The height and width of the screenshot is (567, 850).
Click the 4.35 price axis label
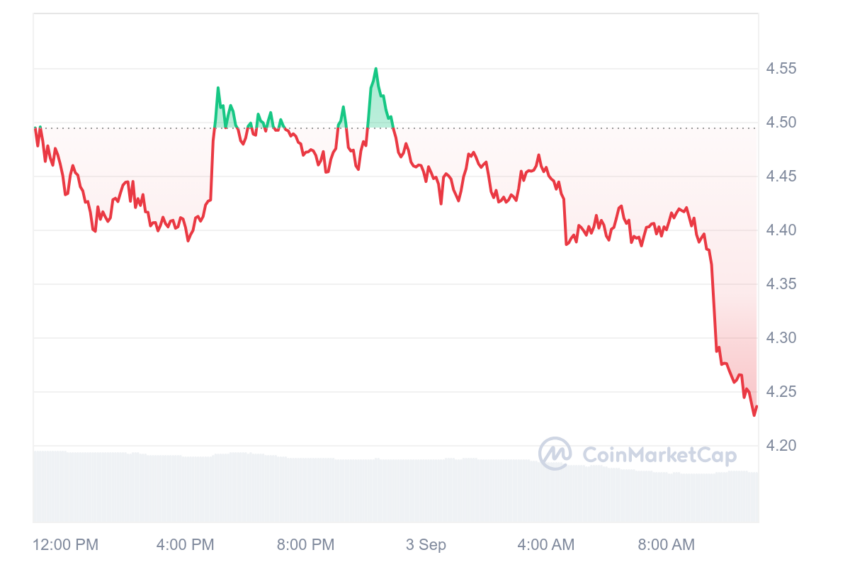(781, 284)
